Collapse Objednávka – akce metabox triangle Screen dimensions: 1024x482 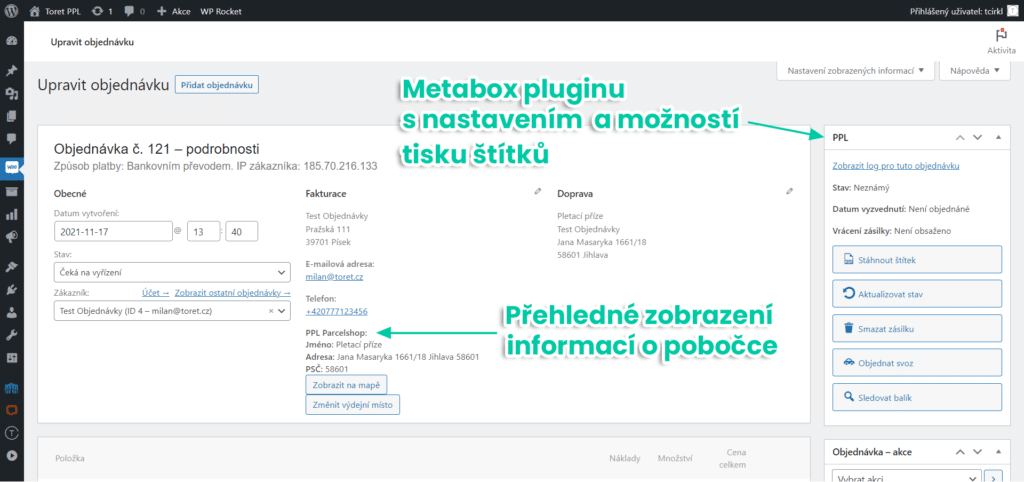click(998, 452)
